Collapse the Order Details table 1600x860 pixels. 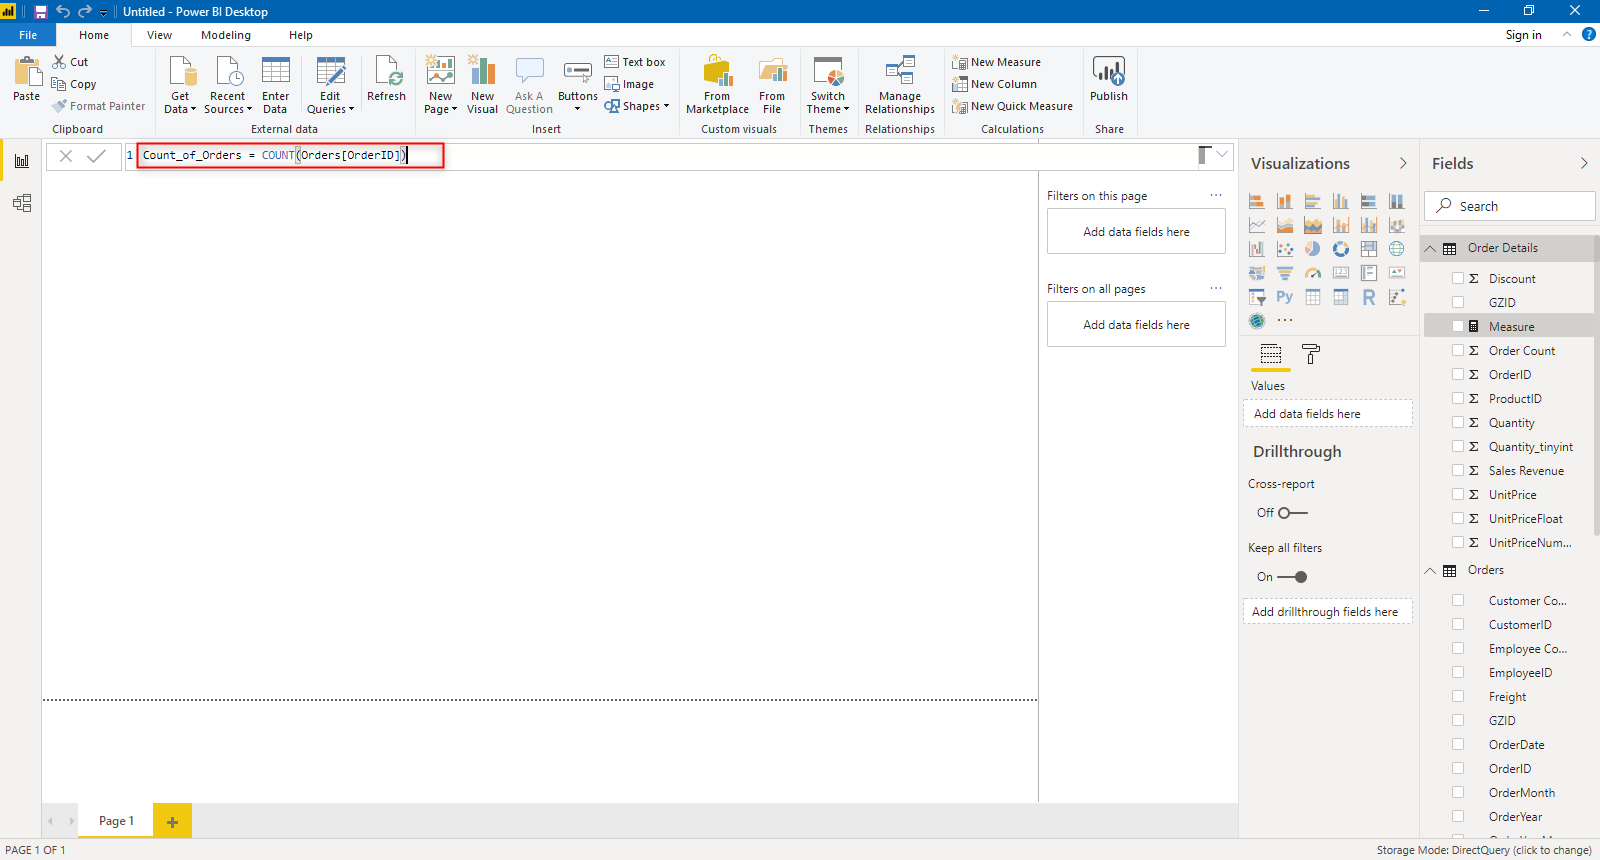(1430, 249)
